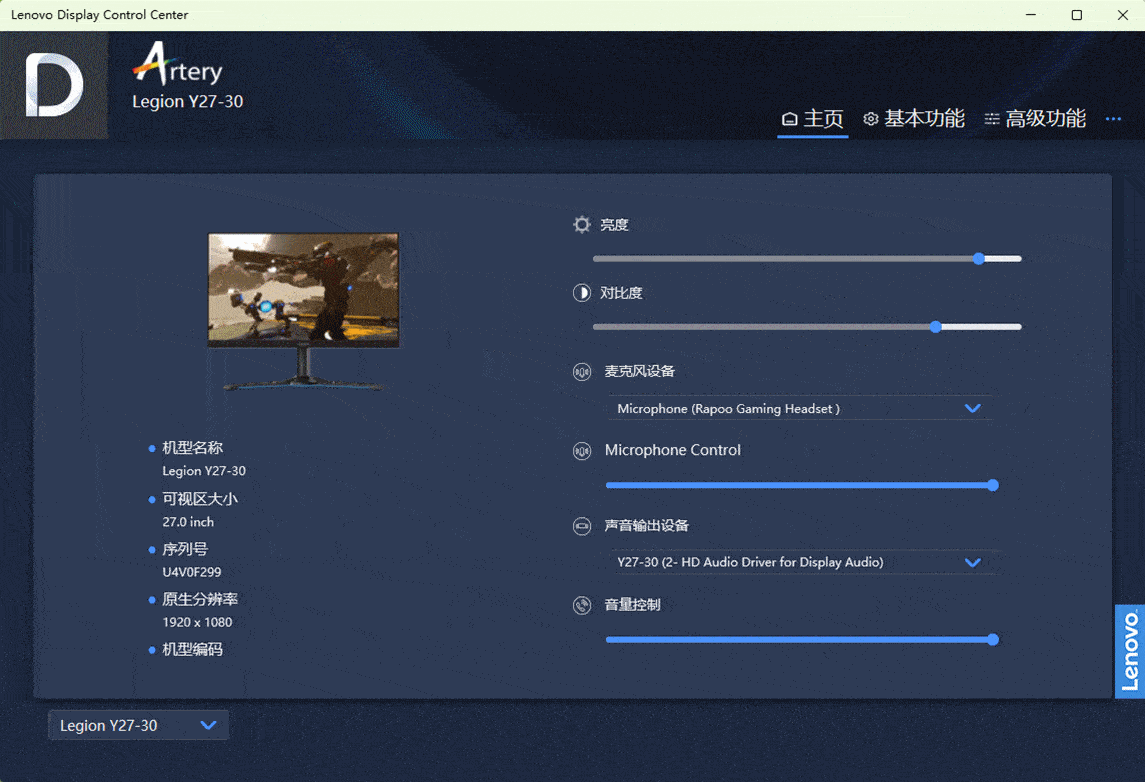This screenshot has height=782, width=1145.
Task: Open the 高级功能 advanced functions tab
Action: (x=1035, y=118)
